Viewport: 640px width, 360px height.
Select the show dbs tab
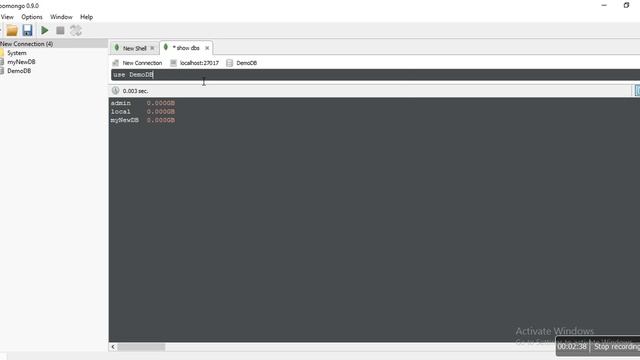(186, 48)
